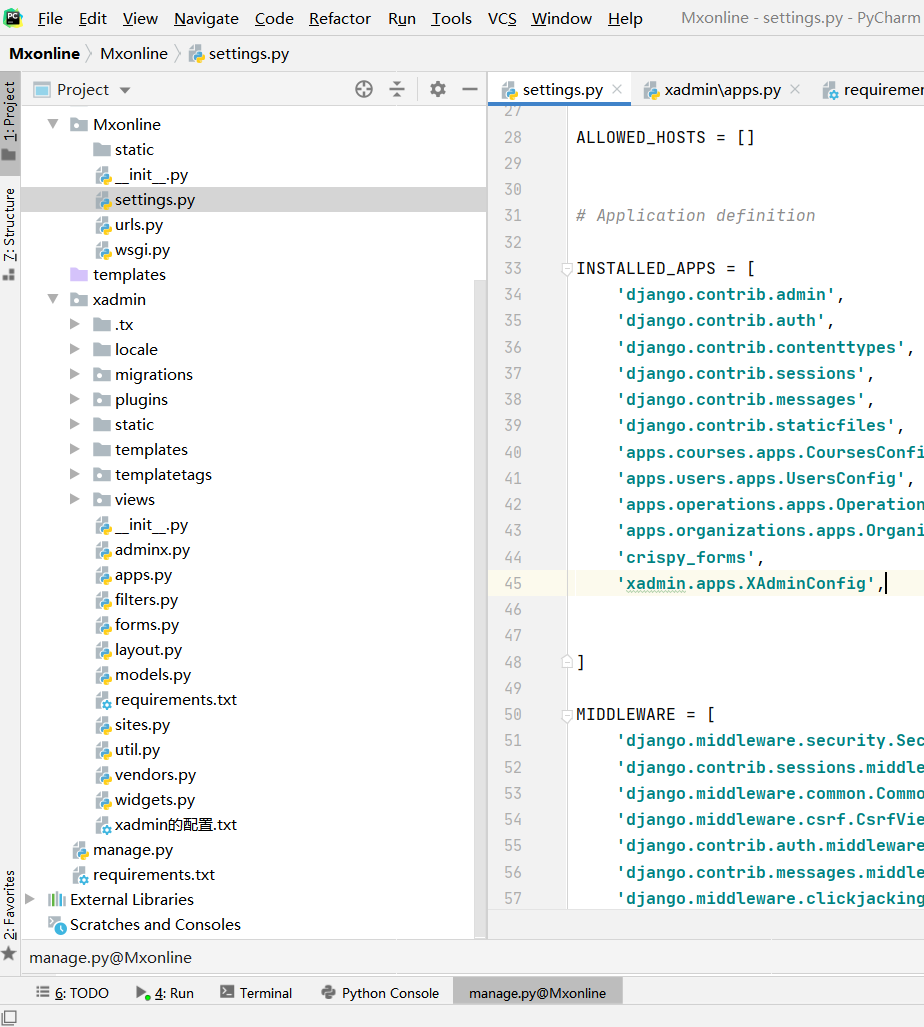Click the closing fold marker on line 48
This screenshot has width=924, height=1027.
click(x=567, y=662)
